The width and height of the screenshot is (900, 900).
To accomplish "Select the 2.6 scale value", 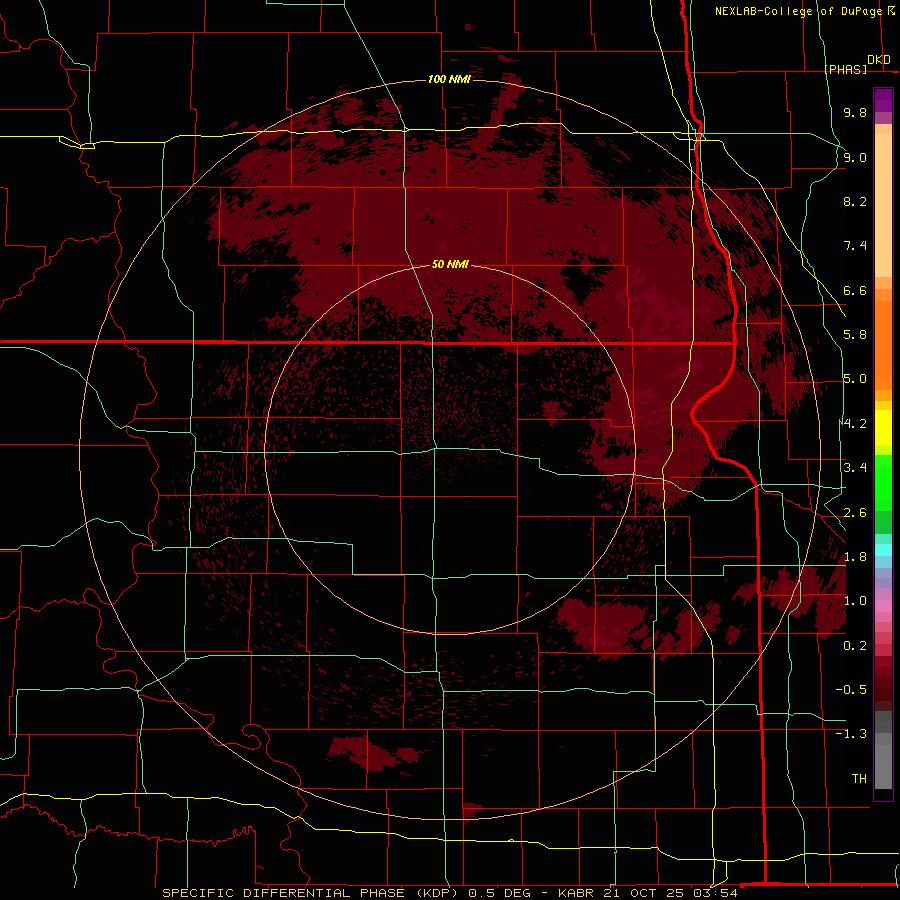I will click(x=855, y=513).
